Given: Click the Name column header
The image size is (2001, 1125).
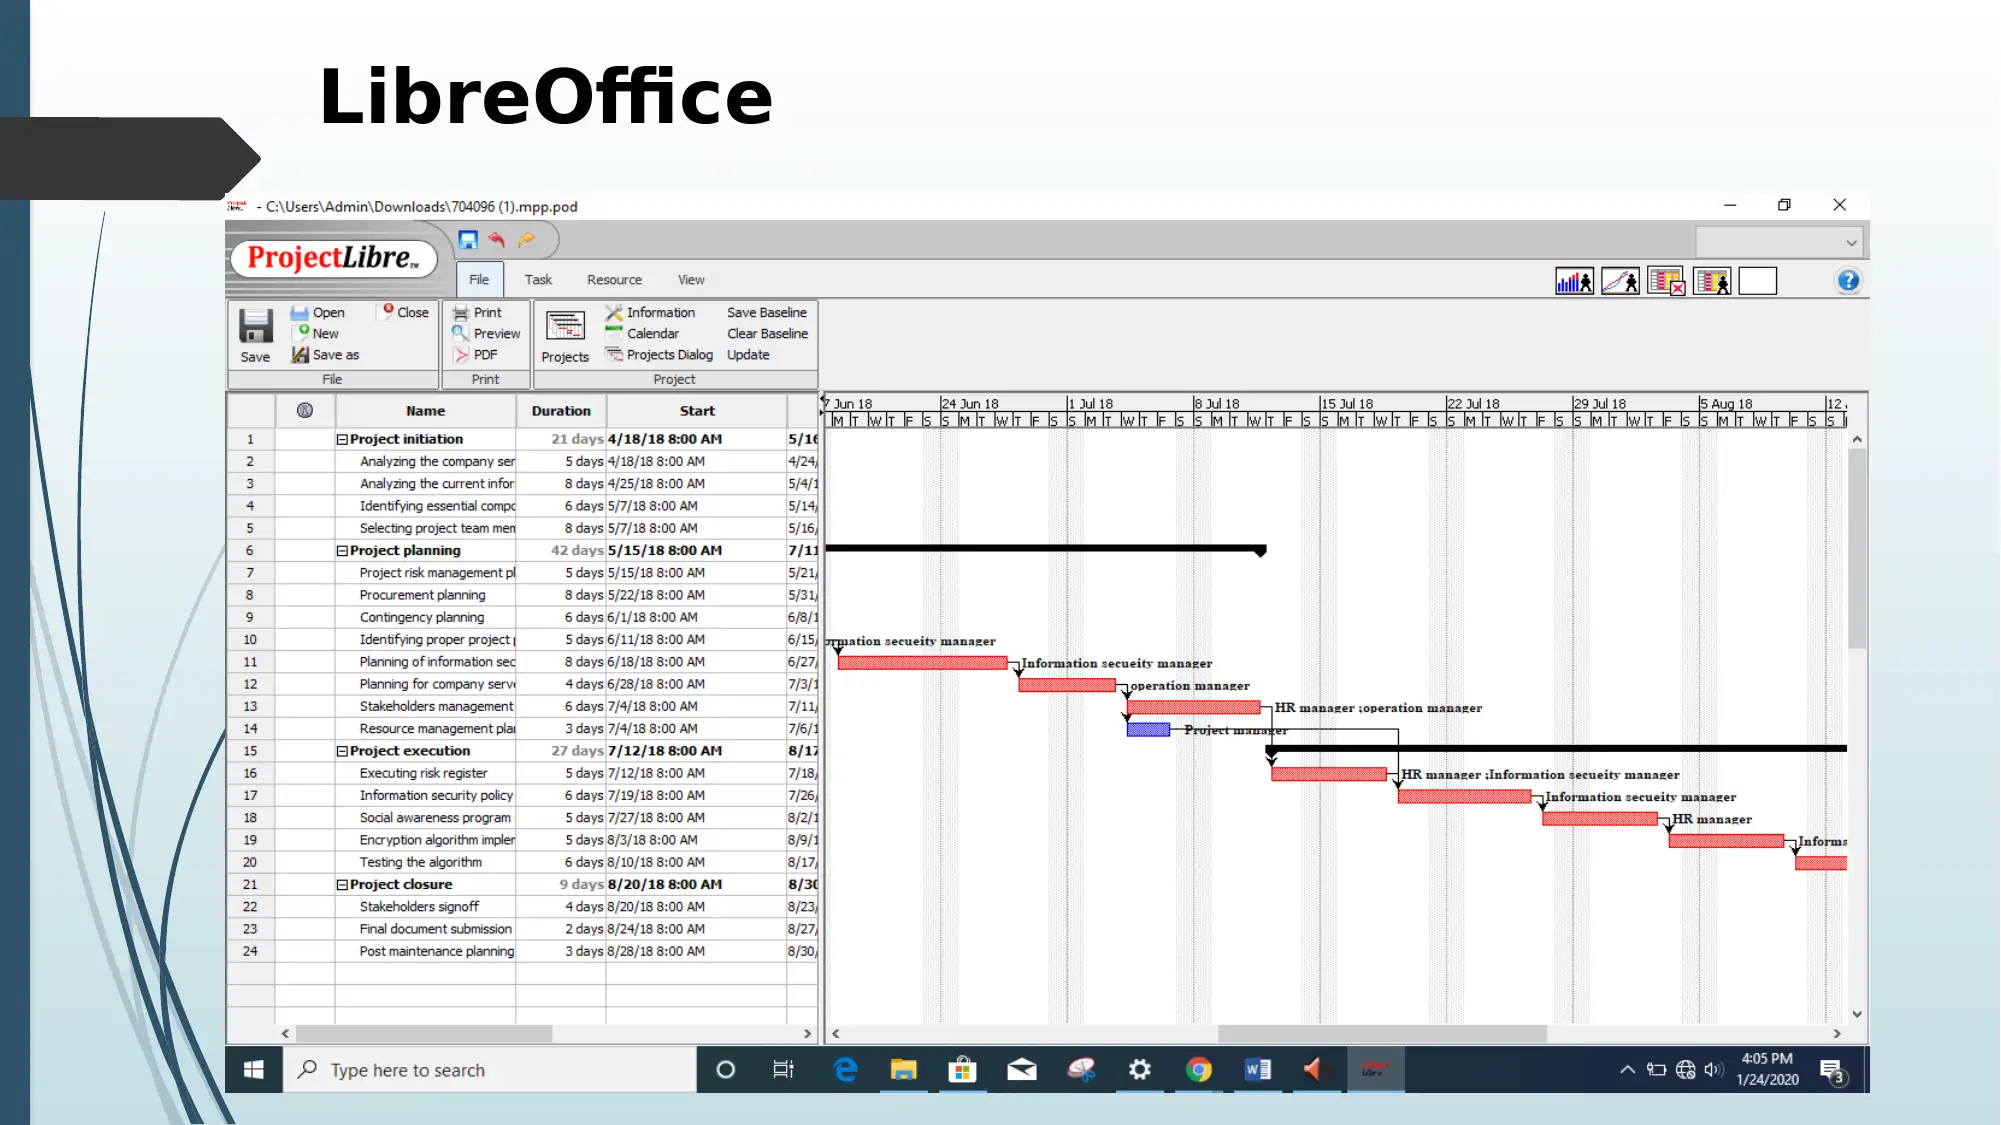Looking at the screenshot, I should [x=425, y=411].
